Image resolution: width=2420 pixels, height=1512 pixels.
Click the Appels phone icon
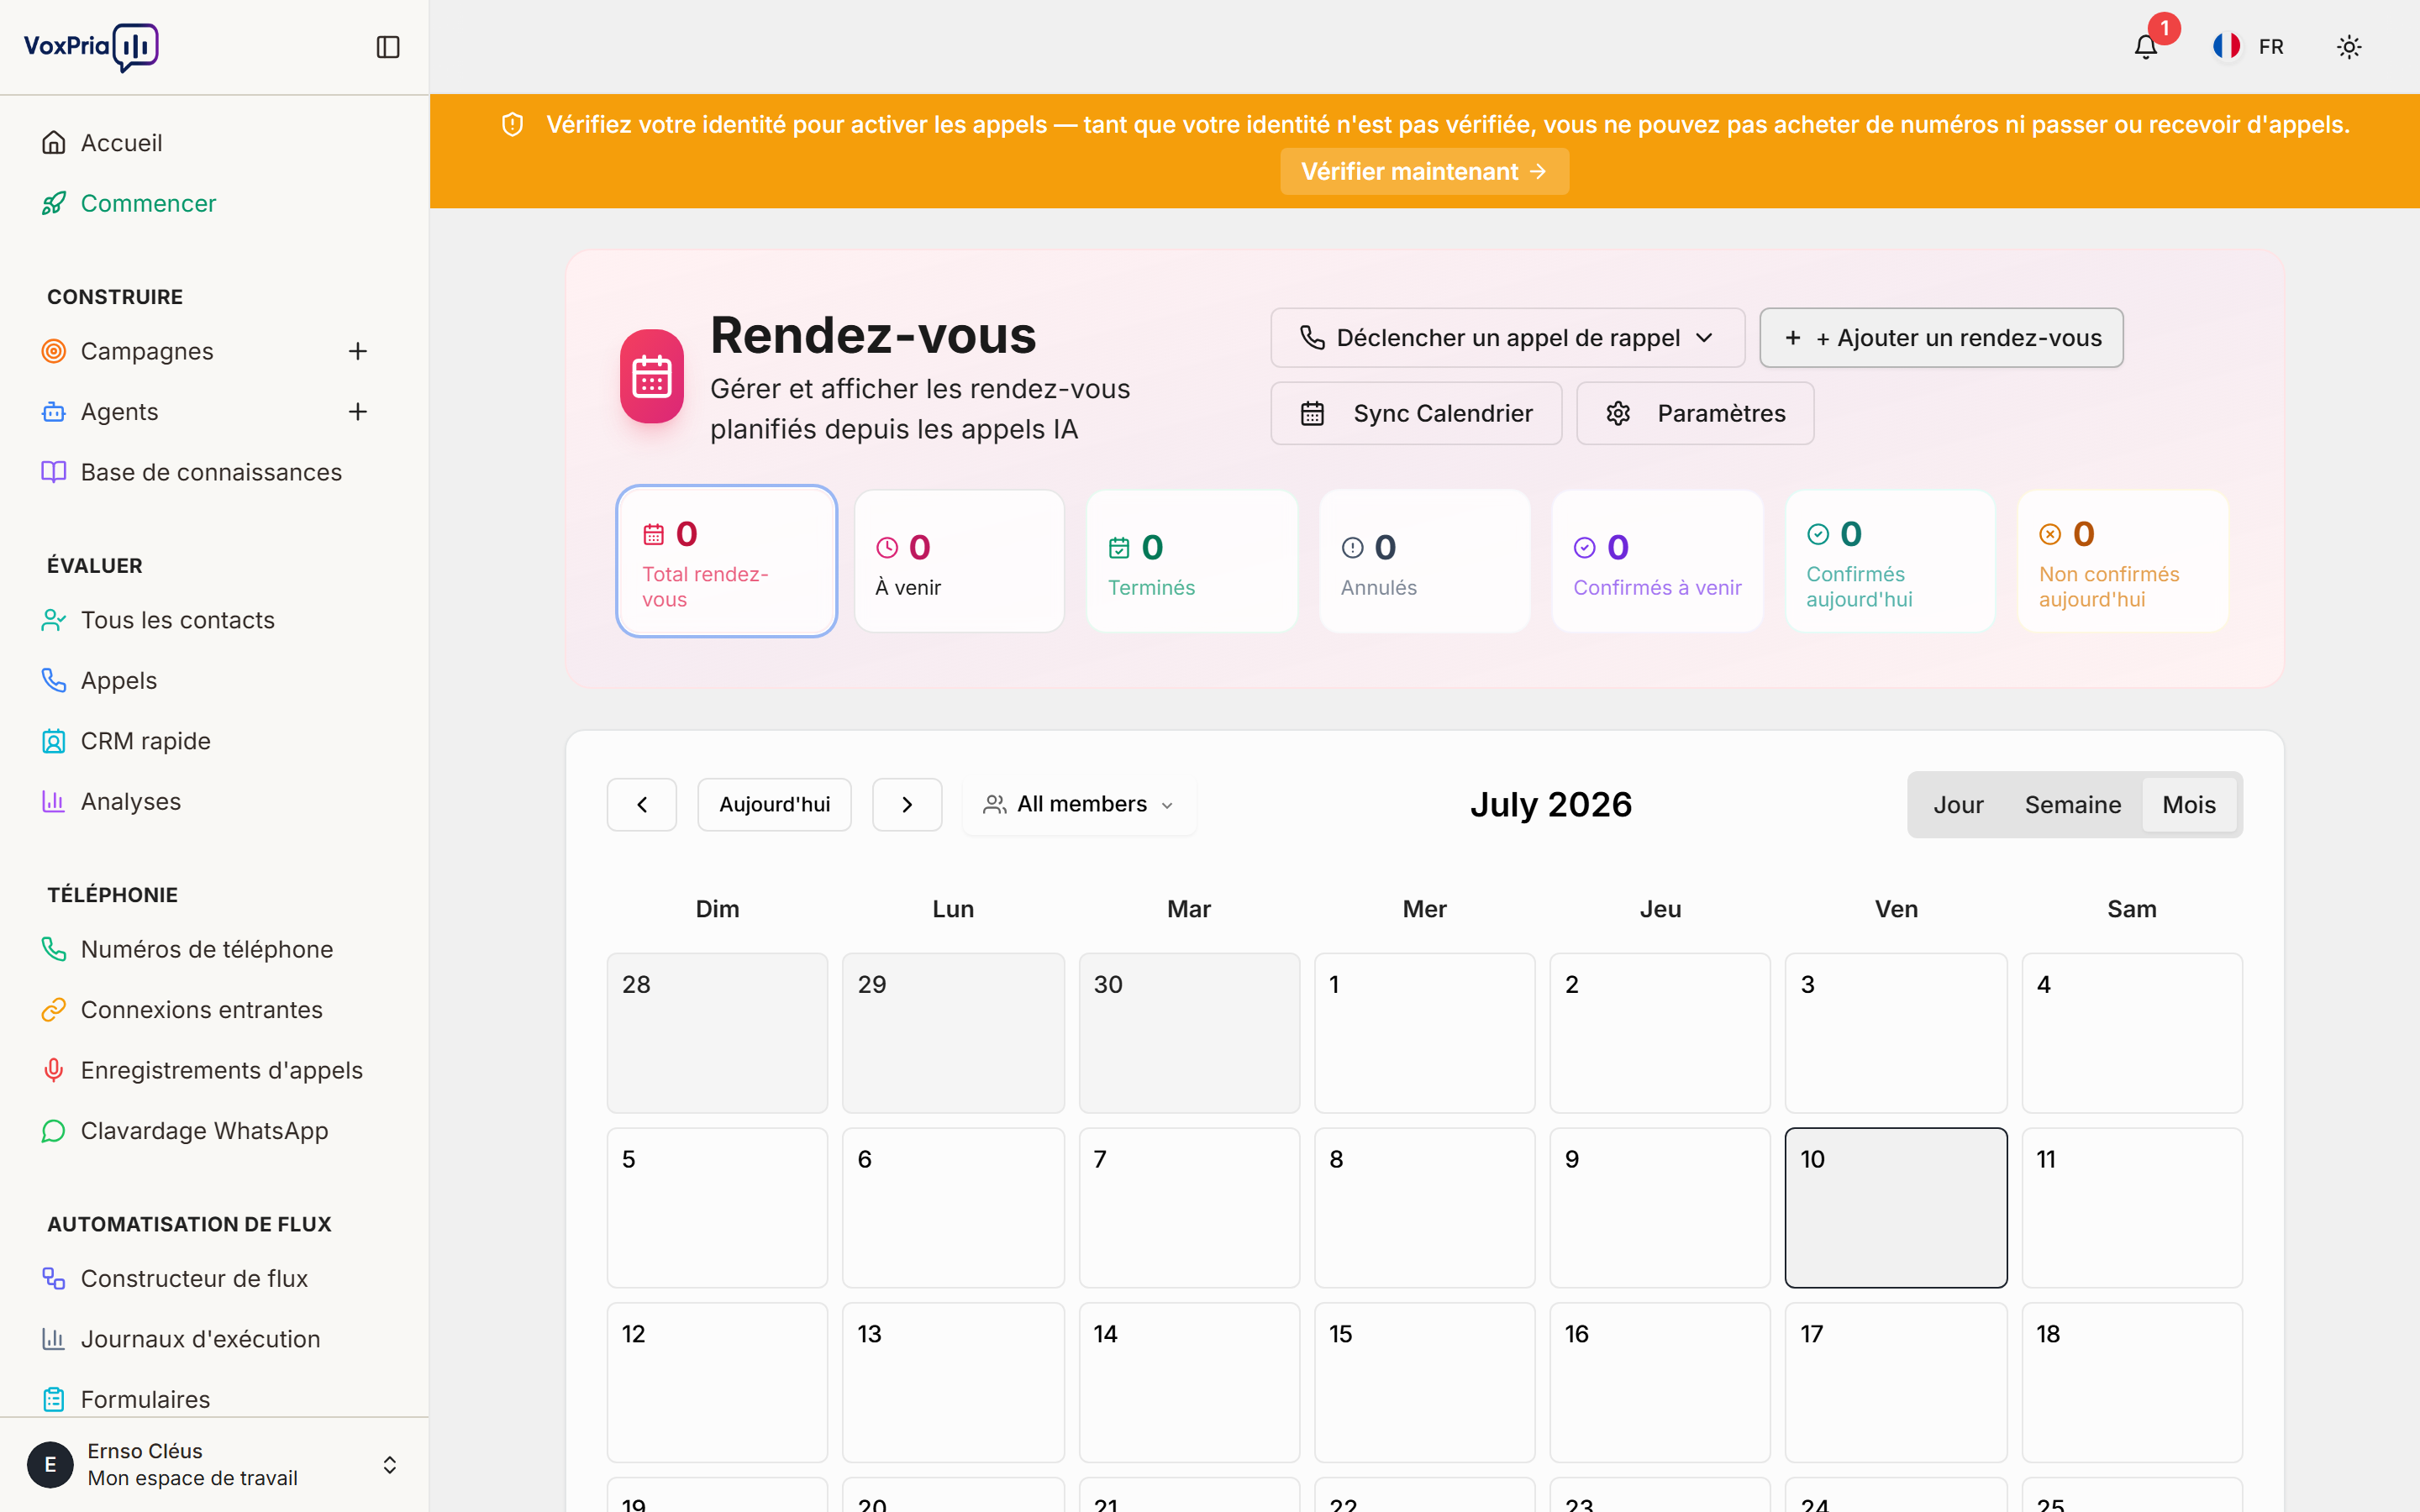click(x=54, y=680)
